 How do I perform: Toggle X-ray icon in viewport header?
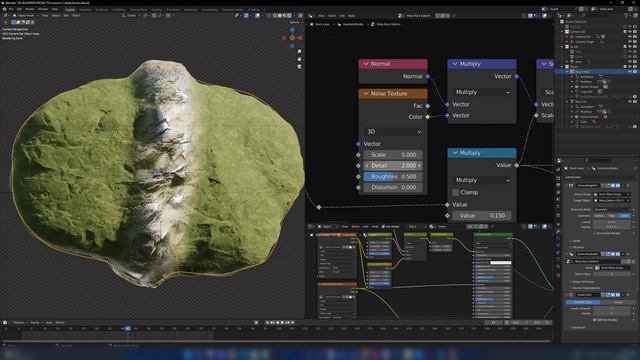[x=269, y=16]
